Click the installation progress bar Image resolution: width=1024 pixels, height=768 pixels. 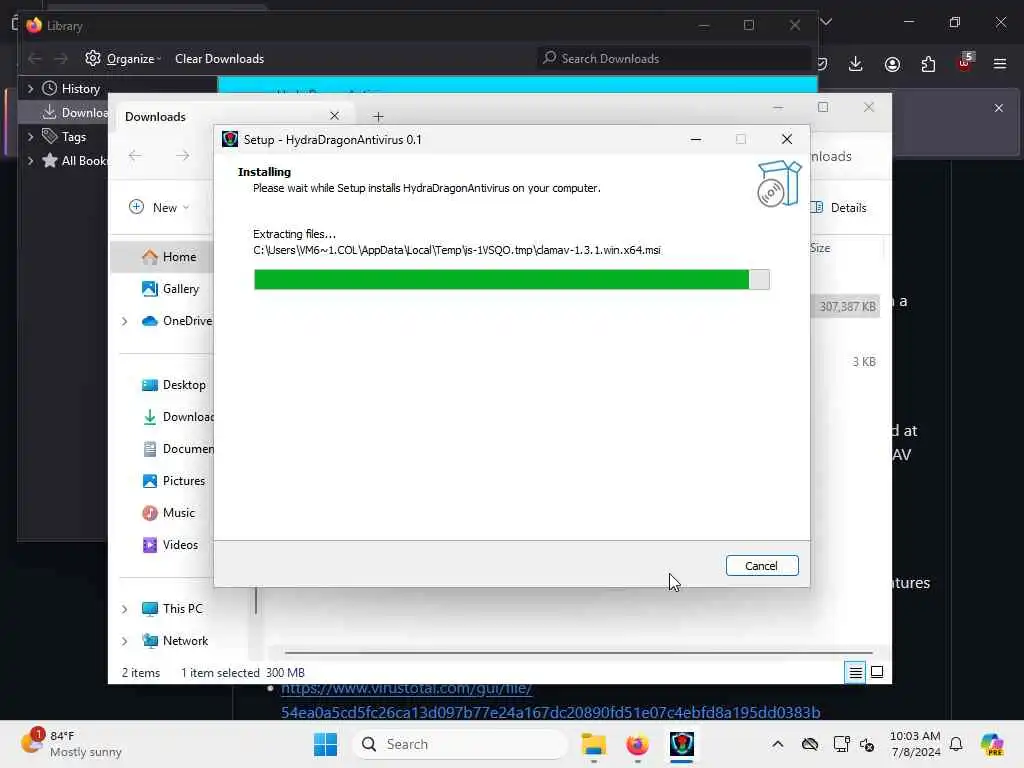[x=511, y=280]
